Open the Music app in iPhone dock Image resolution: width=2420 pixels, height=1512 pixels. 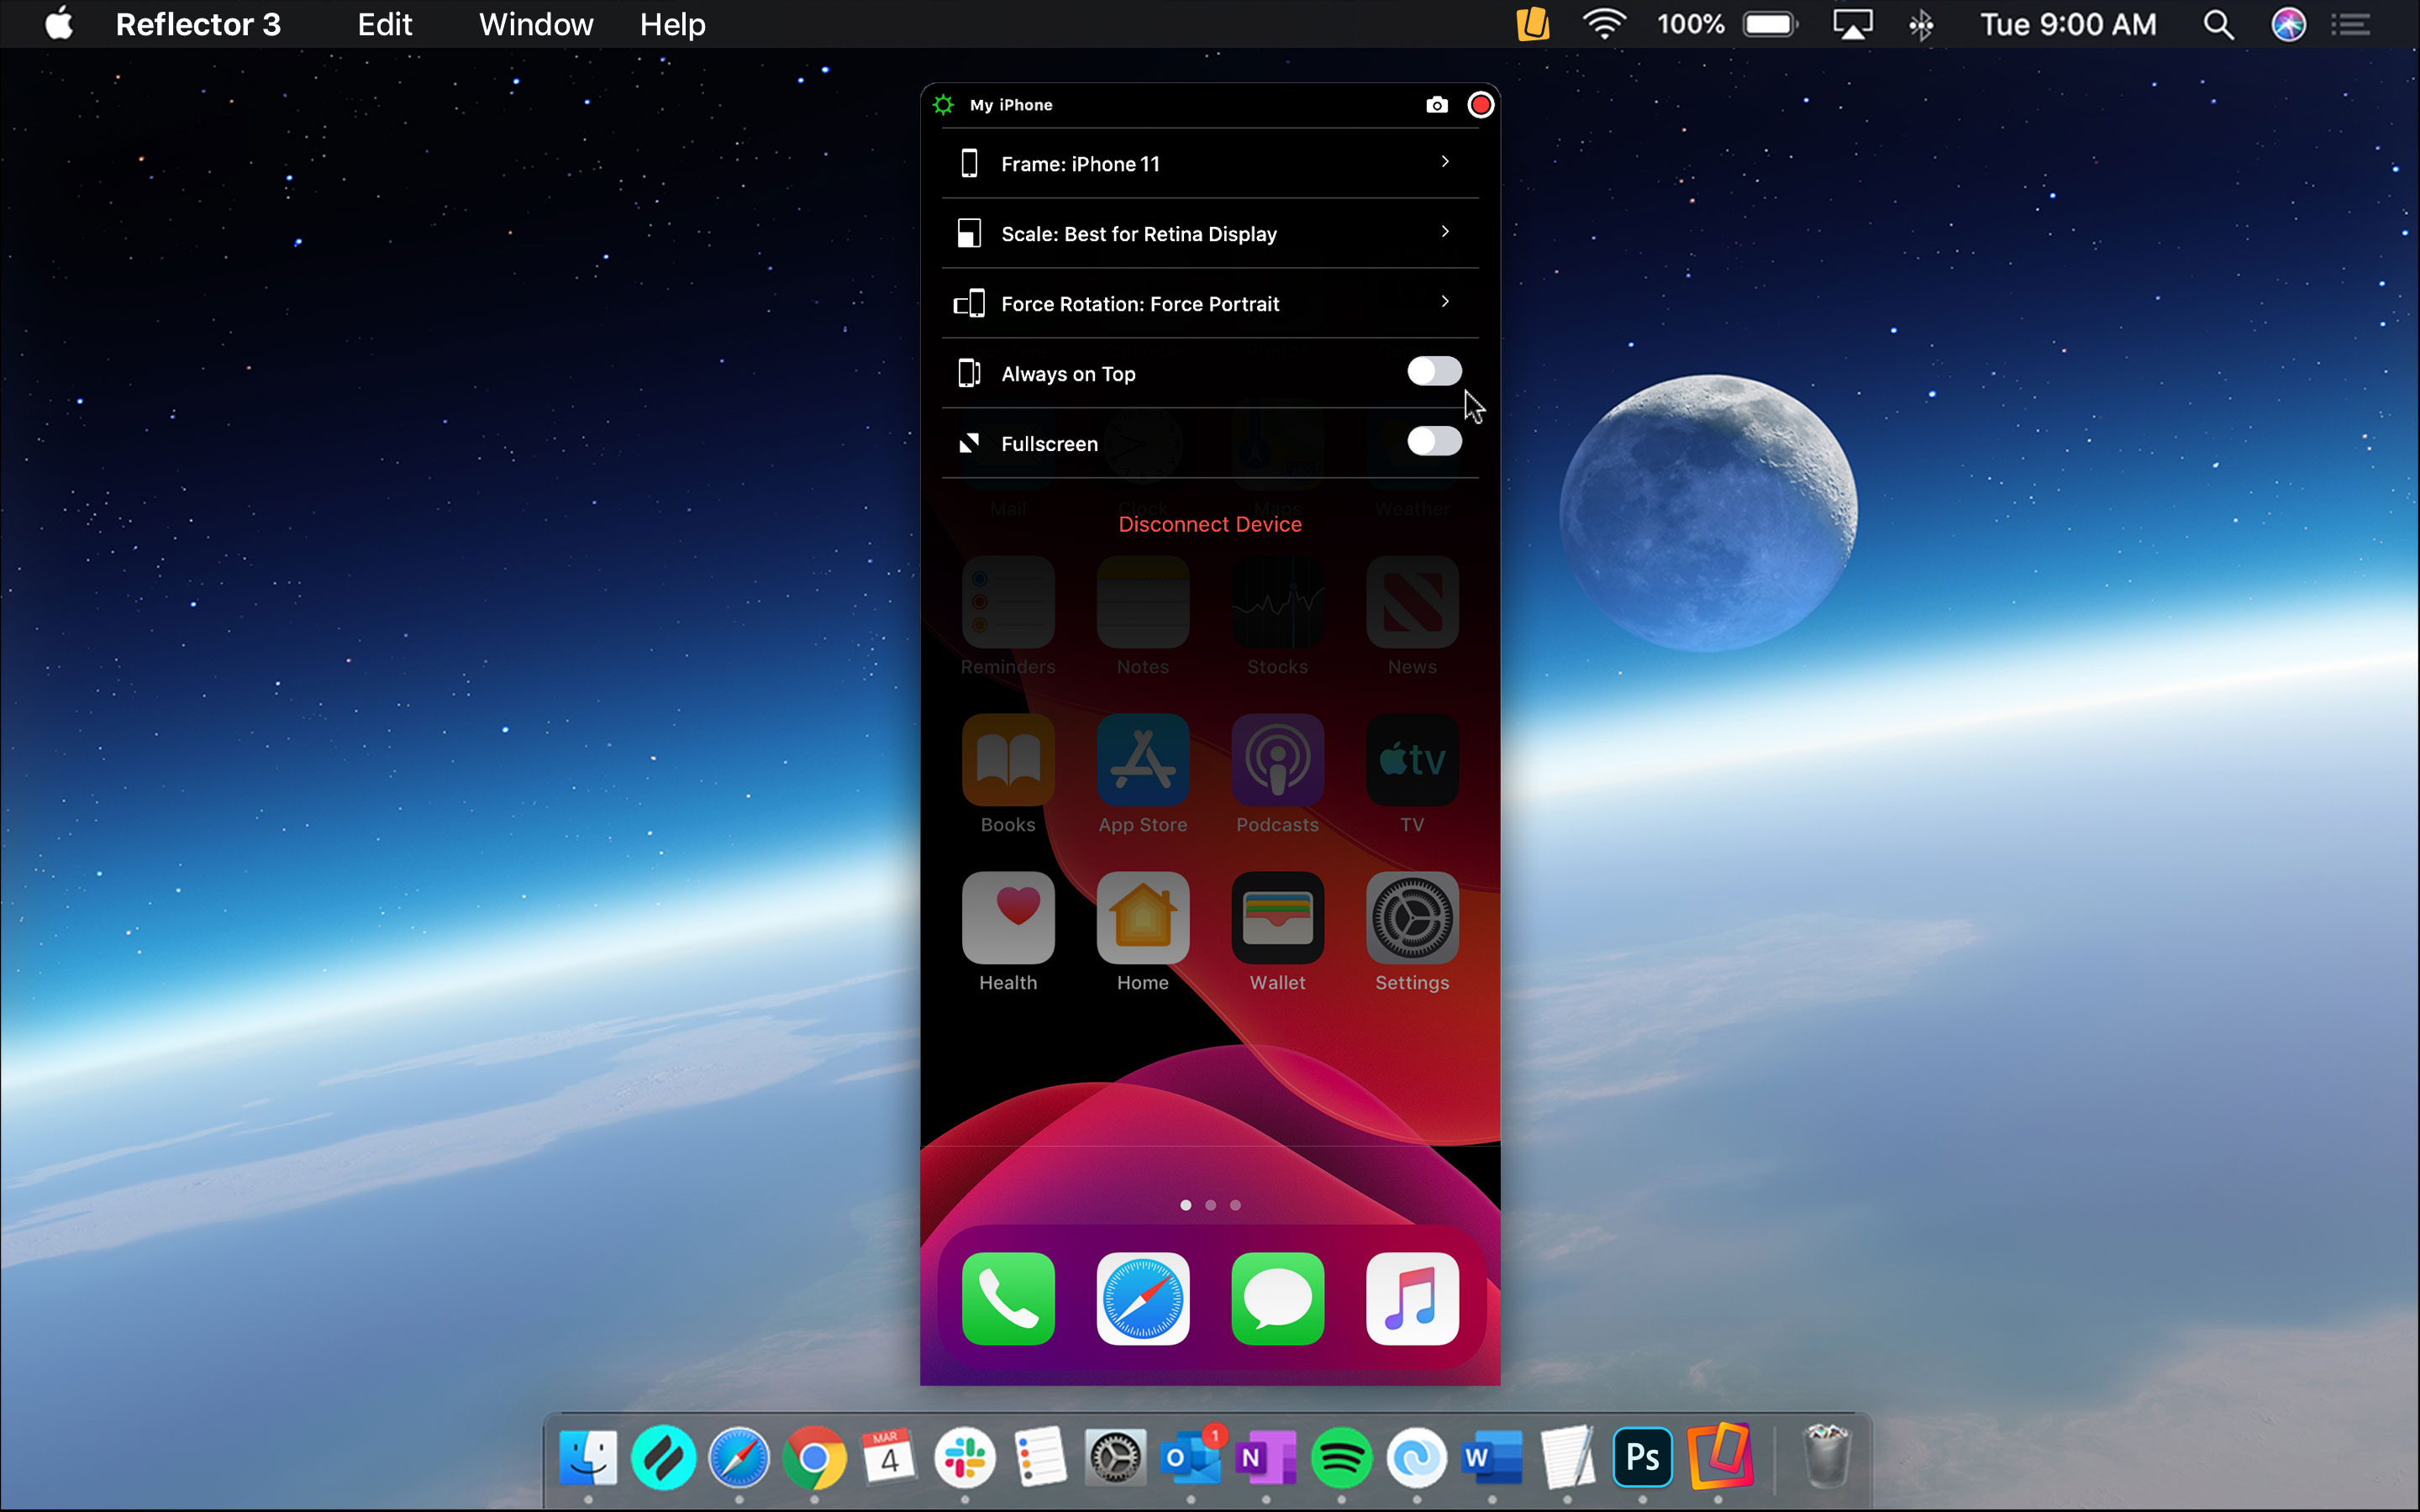tap(1411, 1298)
